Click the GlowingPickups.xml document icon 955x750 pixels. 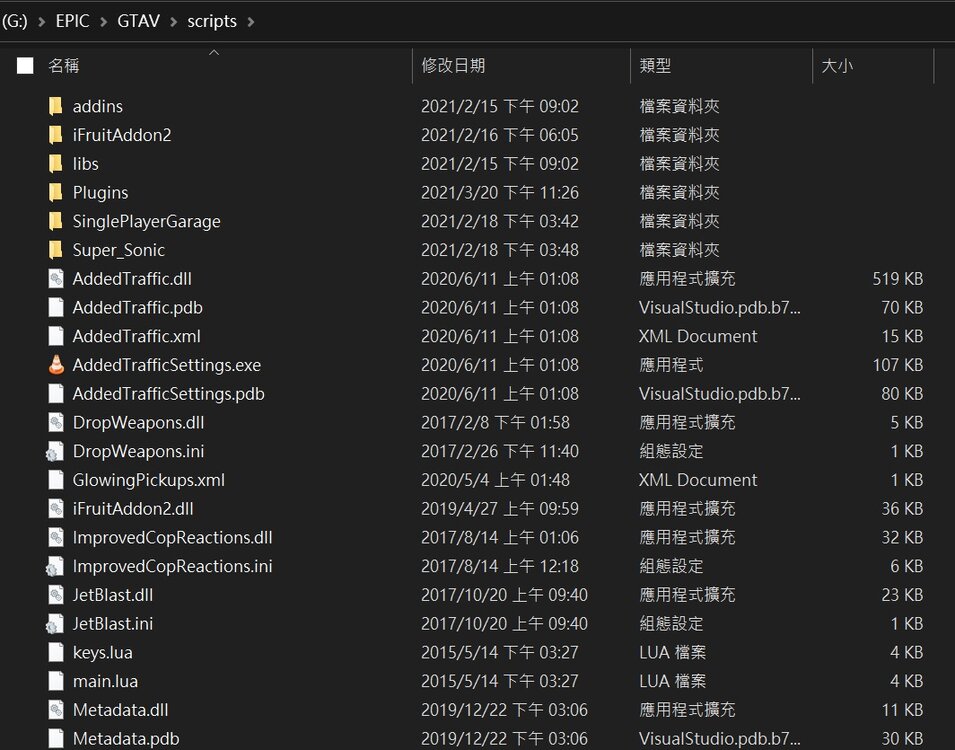(56, 479)
